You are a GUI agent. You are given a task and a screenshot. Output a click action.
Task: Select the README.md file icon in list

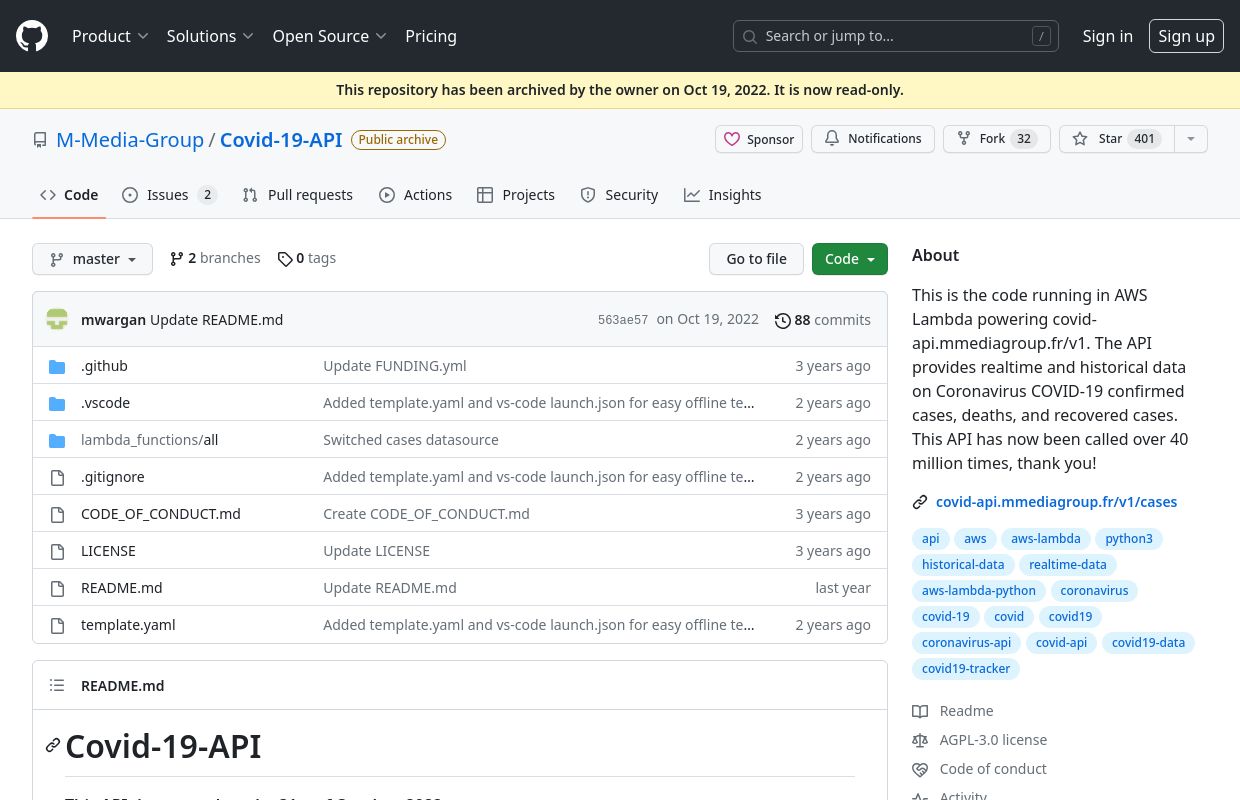pos(57,588)
